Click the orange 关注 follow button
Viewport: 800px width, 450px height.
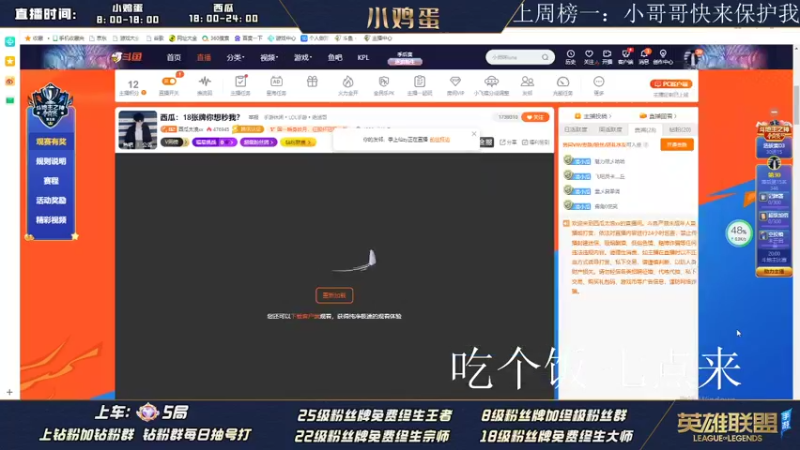[x=535, y=117]
